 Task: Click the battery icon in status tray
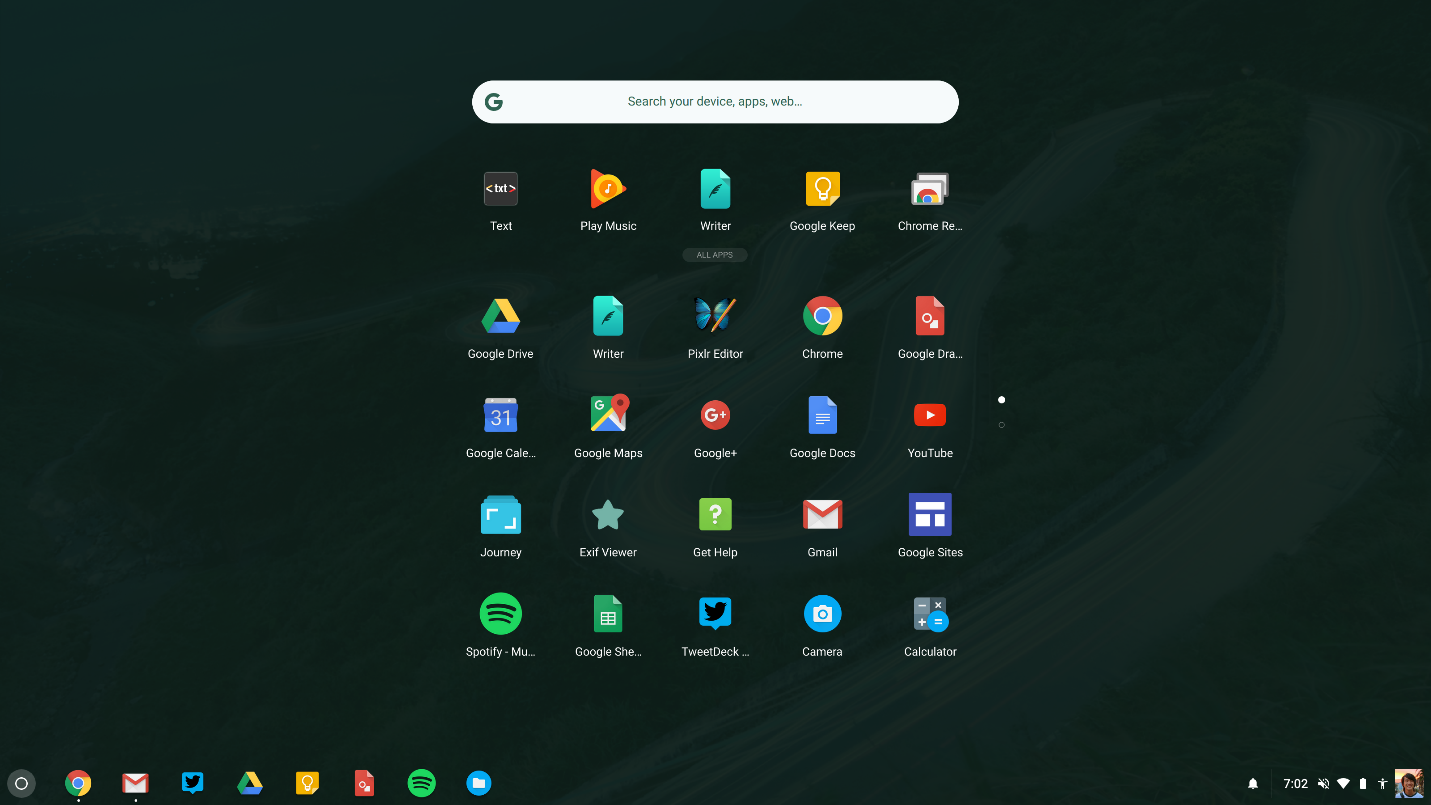pos(1363,784)
